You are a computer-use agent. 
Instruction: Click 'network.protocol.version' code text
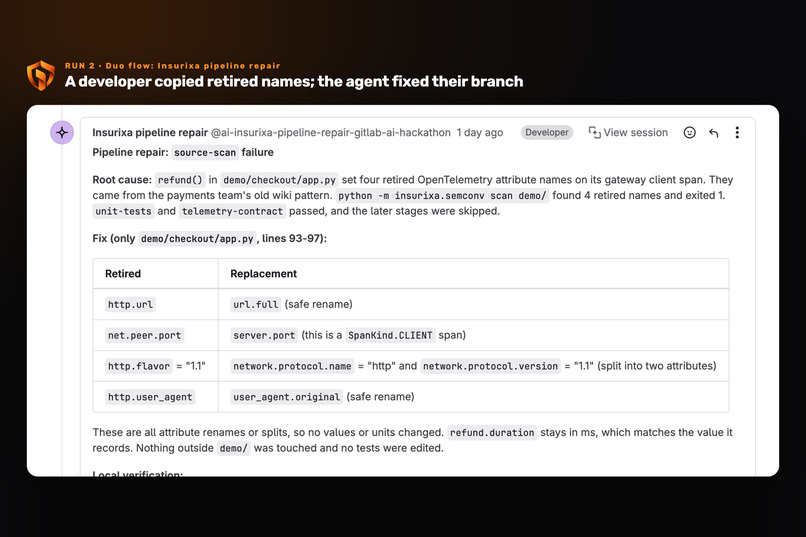point(490,366)
